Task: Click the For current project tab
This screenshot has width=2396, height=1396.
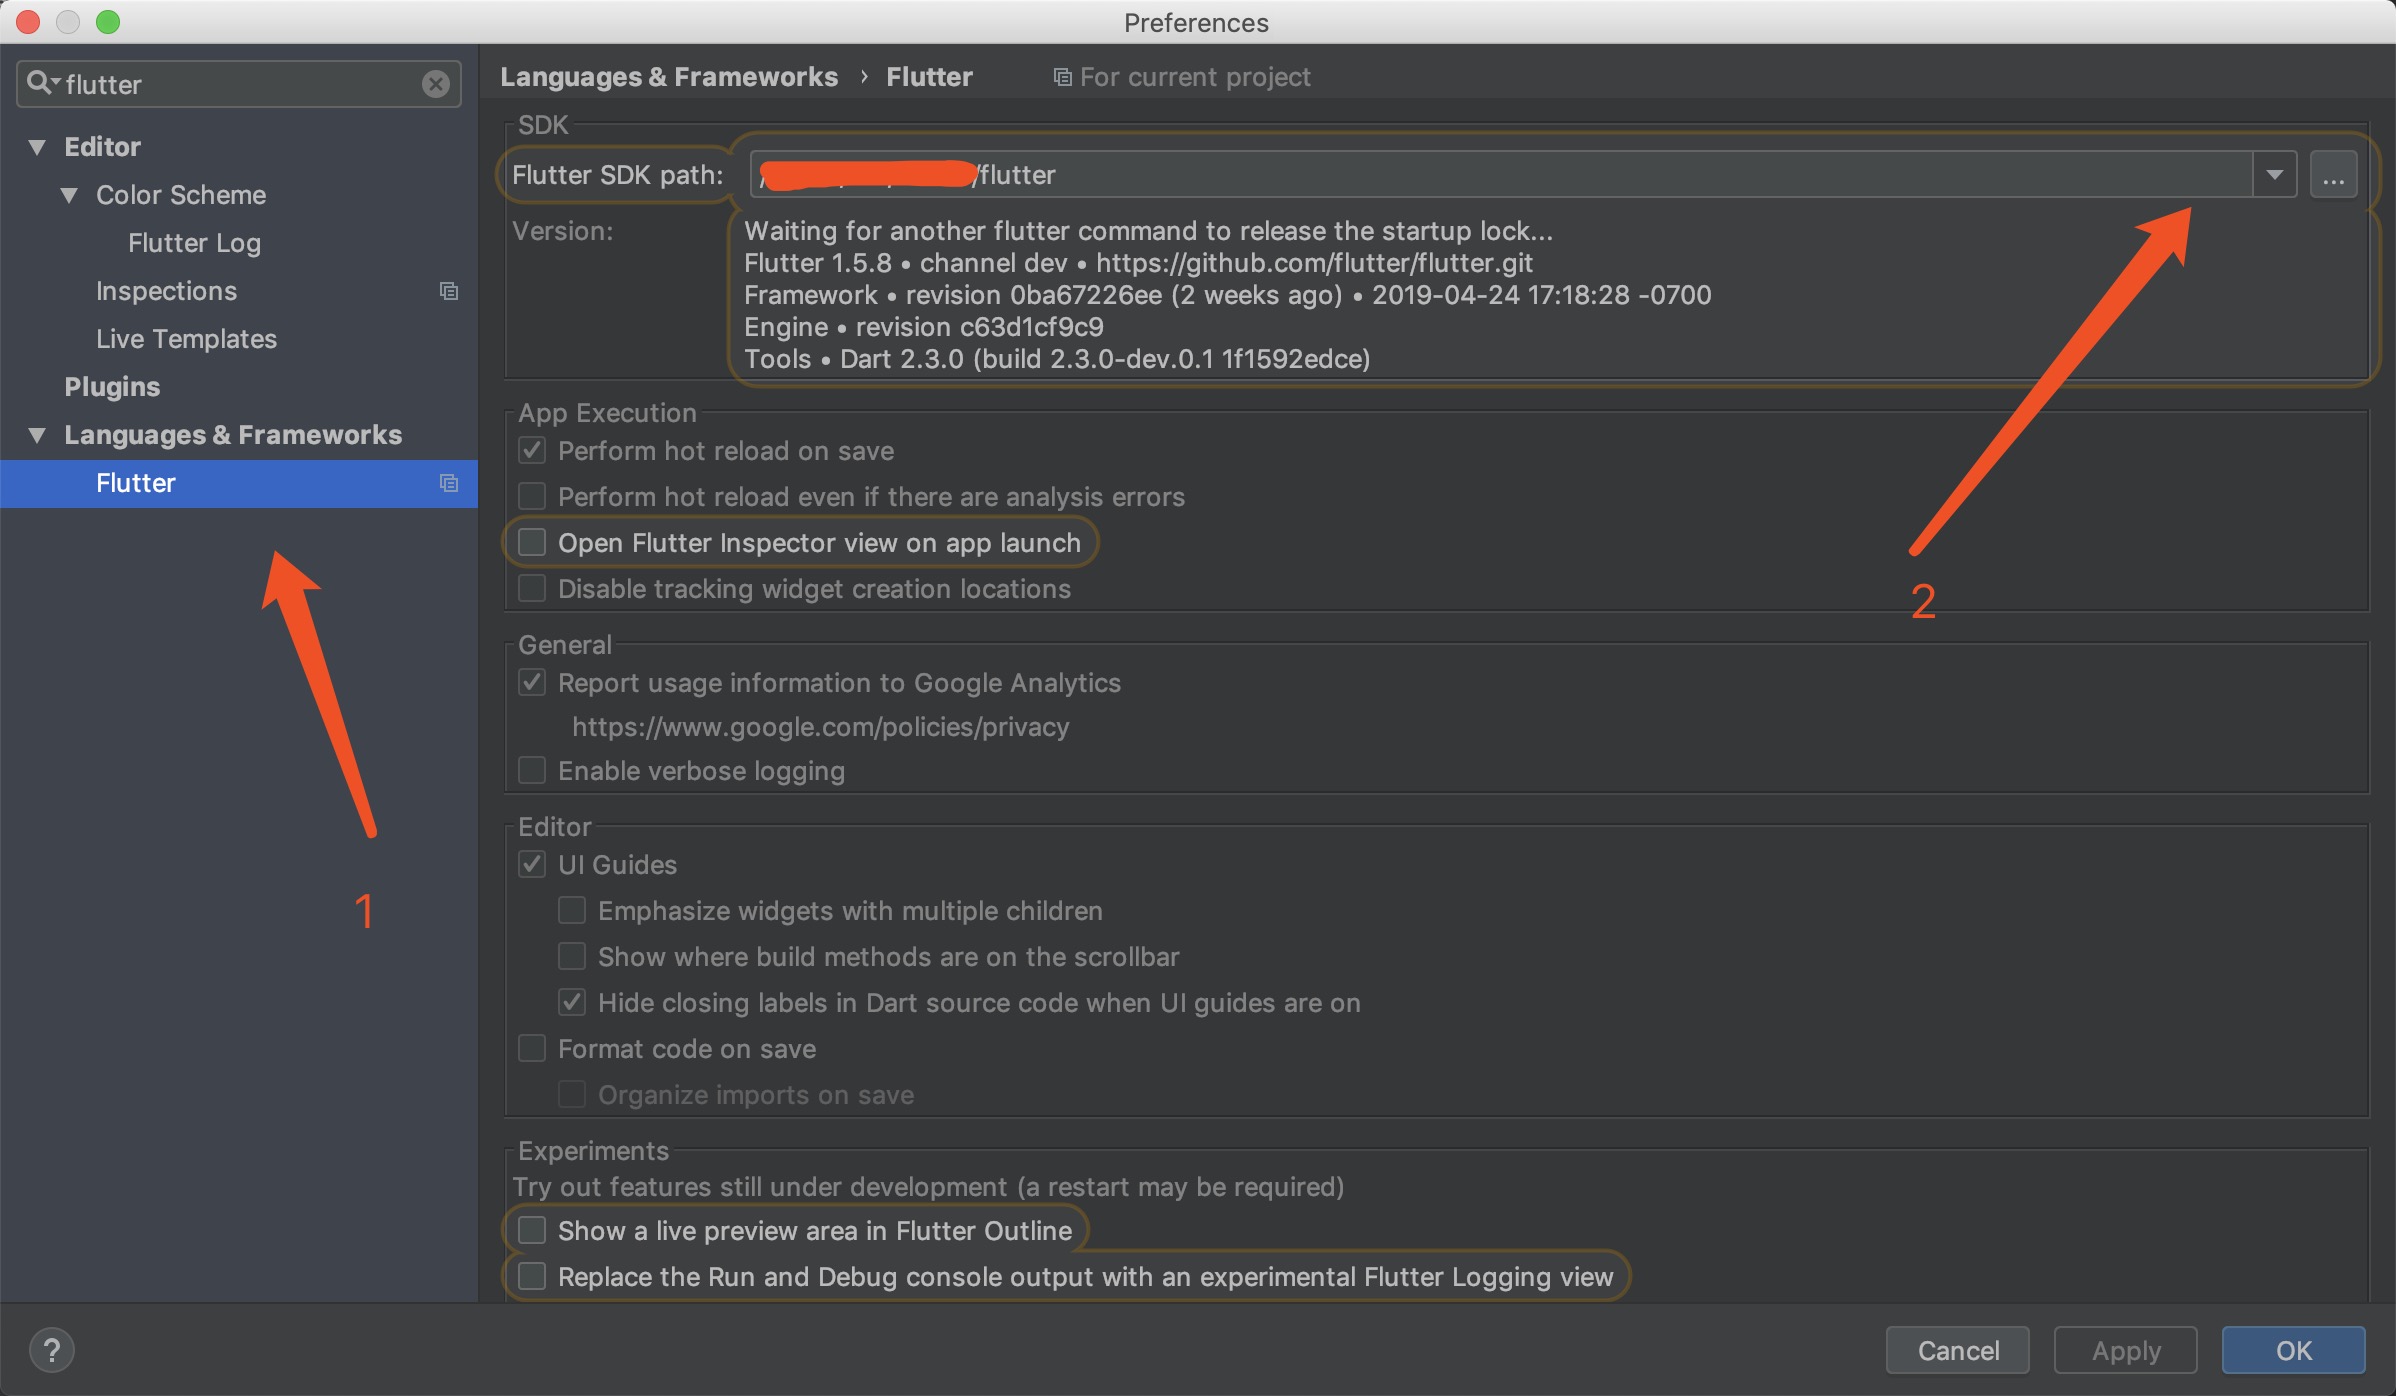Action: [x=1181, y=75]
